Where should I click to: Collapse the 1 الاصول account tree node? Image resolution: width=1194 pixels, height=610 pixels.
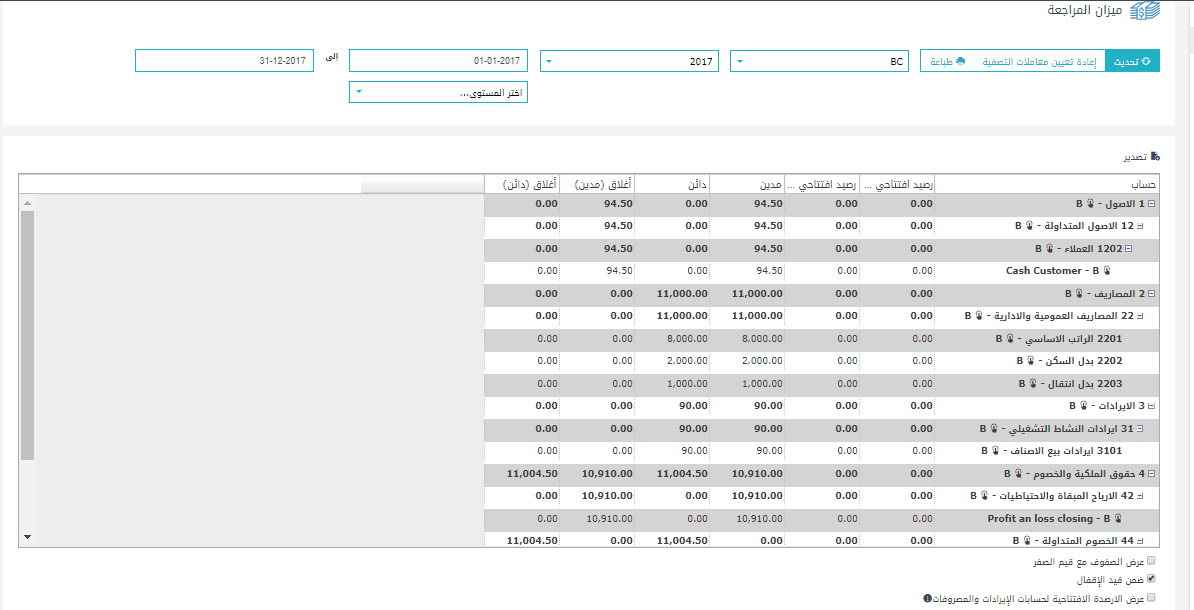[x=1152, y=203]
